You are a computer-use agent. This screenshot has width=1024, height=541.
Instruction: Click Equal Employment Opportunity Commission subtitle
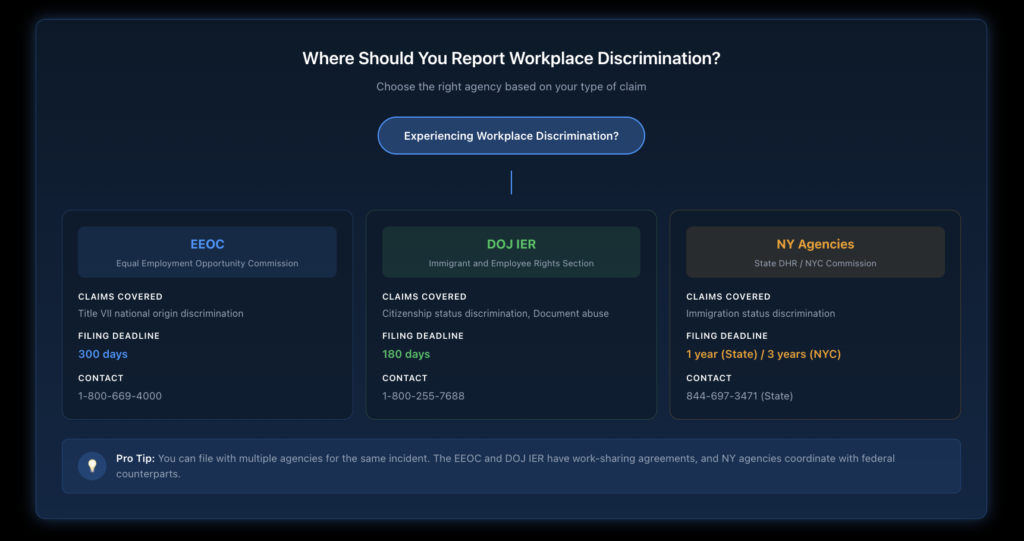click(x=207, y=263)
